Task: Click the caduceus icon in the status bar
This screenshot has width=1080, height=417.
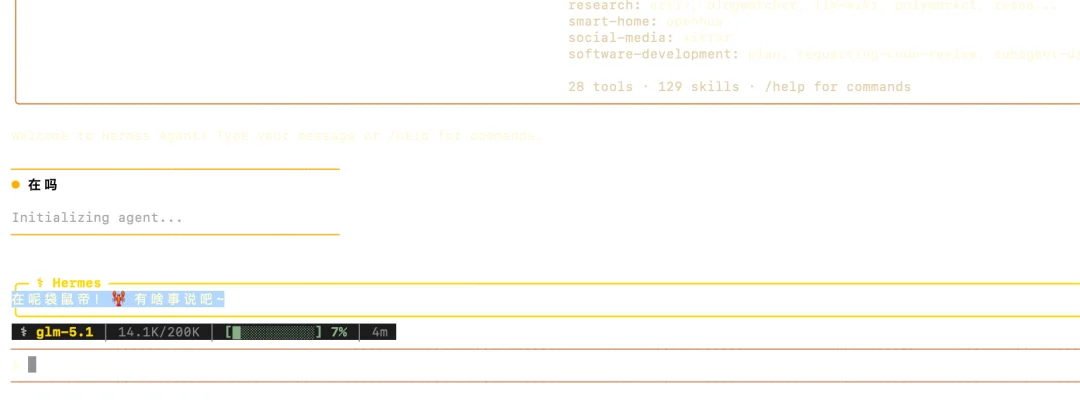Action: (x=23, y=332)
